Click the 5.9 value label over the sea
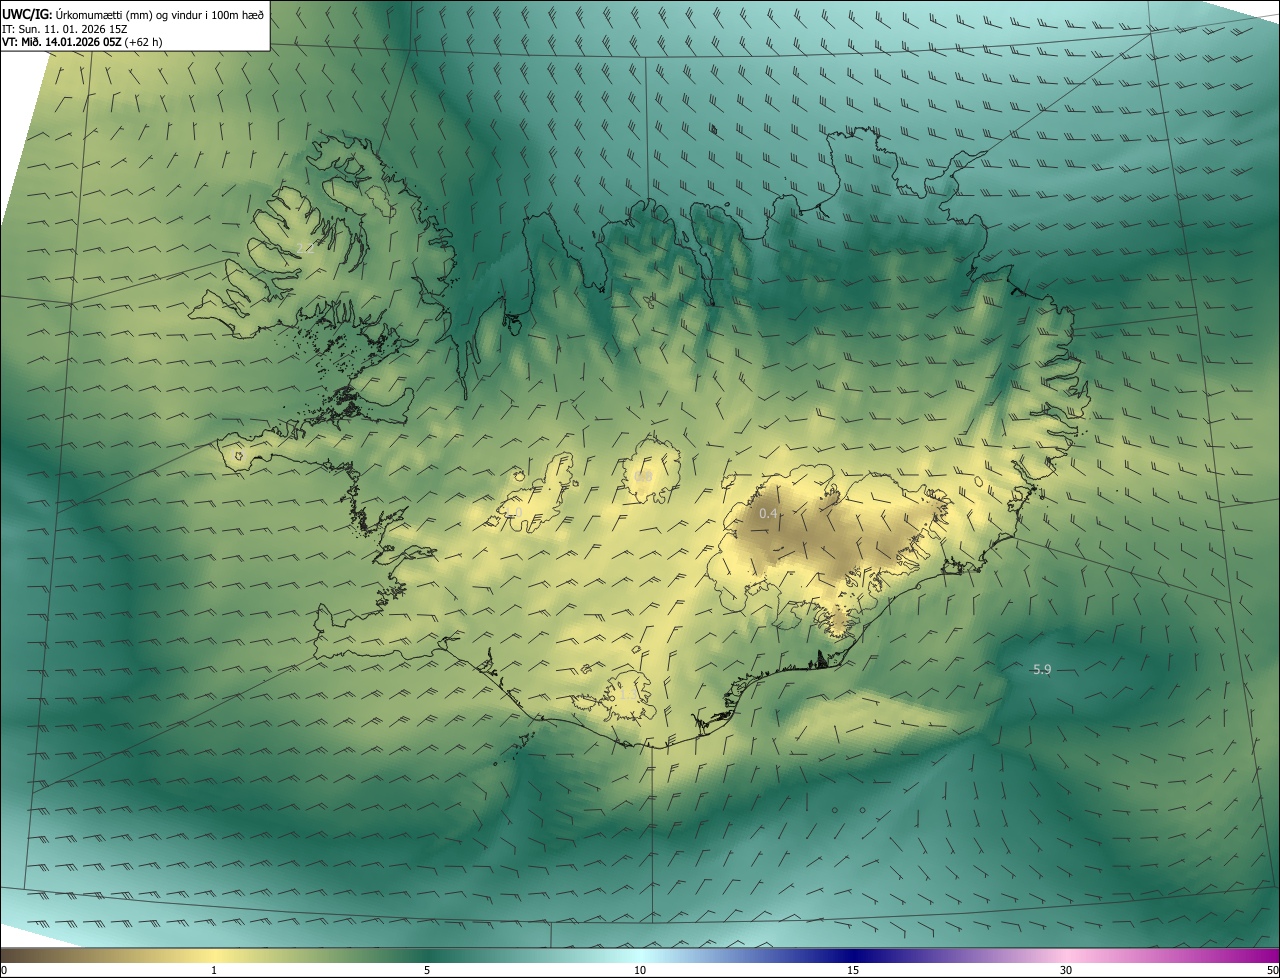This screenshot has height=978, width=1280. coord(1041,669)
